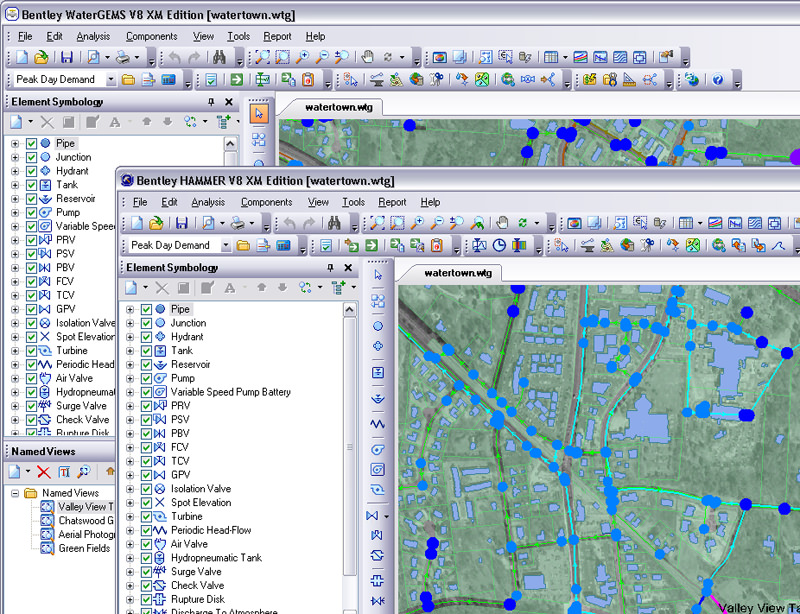The height and width of the screenshot is (614, 800).
Task: Select Turbine tool in HAMMER layout toolbar
Action: (x=378, y=490)
